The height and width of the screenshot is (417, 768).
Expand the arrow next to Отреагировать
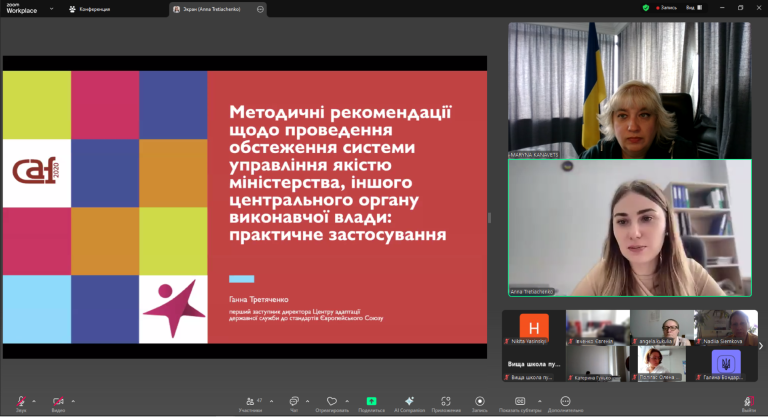point(347,401)
